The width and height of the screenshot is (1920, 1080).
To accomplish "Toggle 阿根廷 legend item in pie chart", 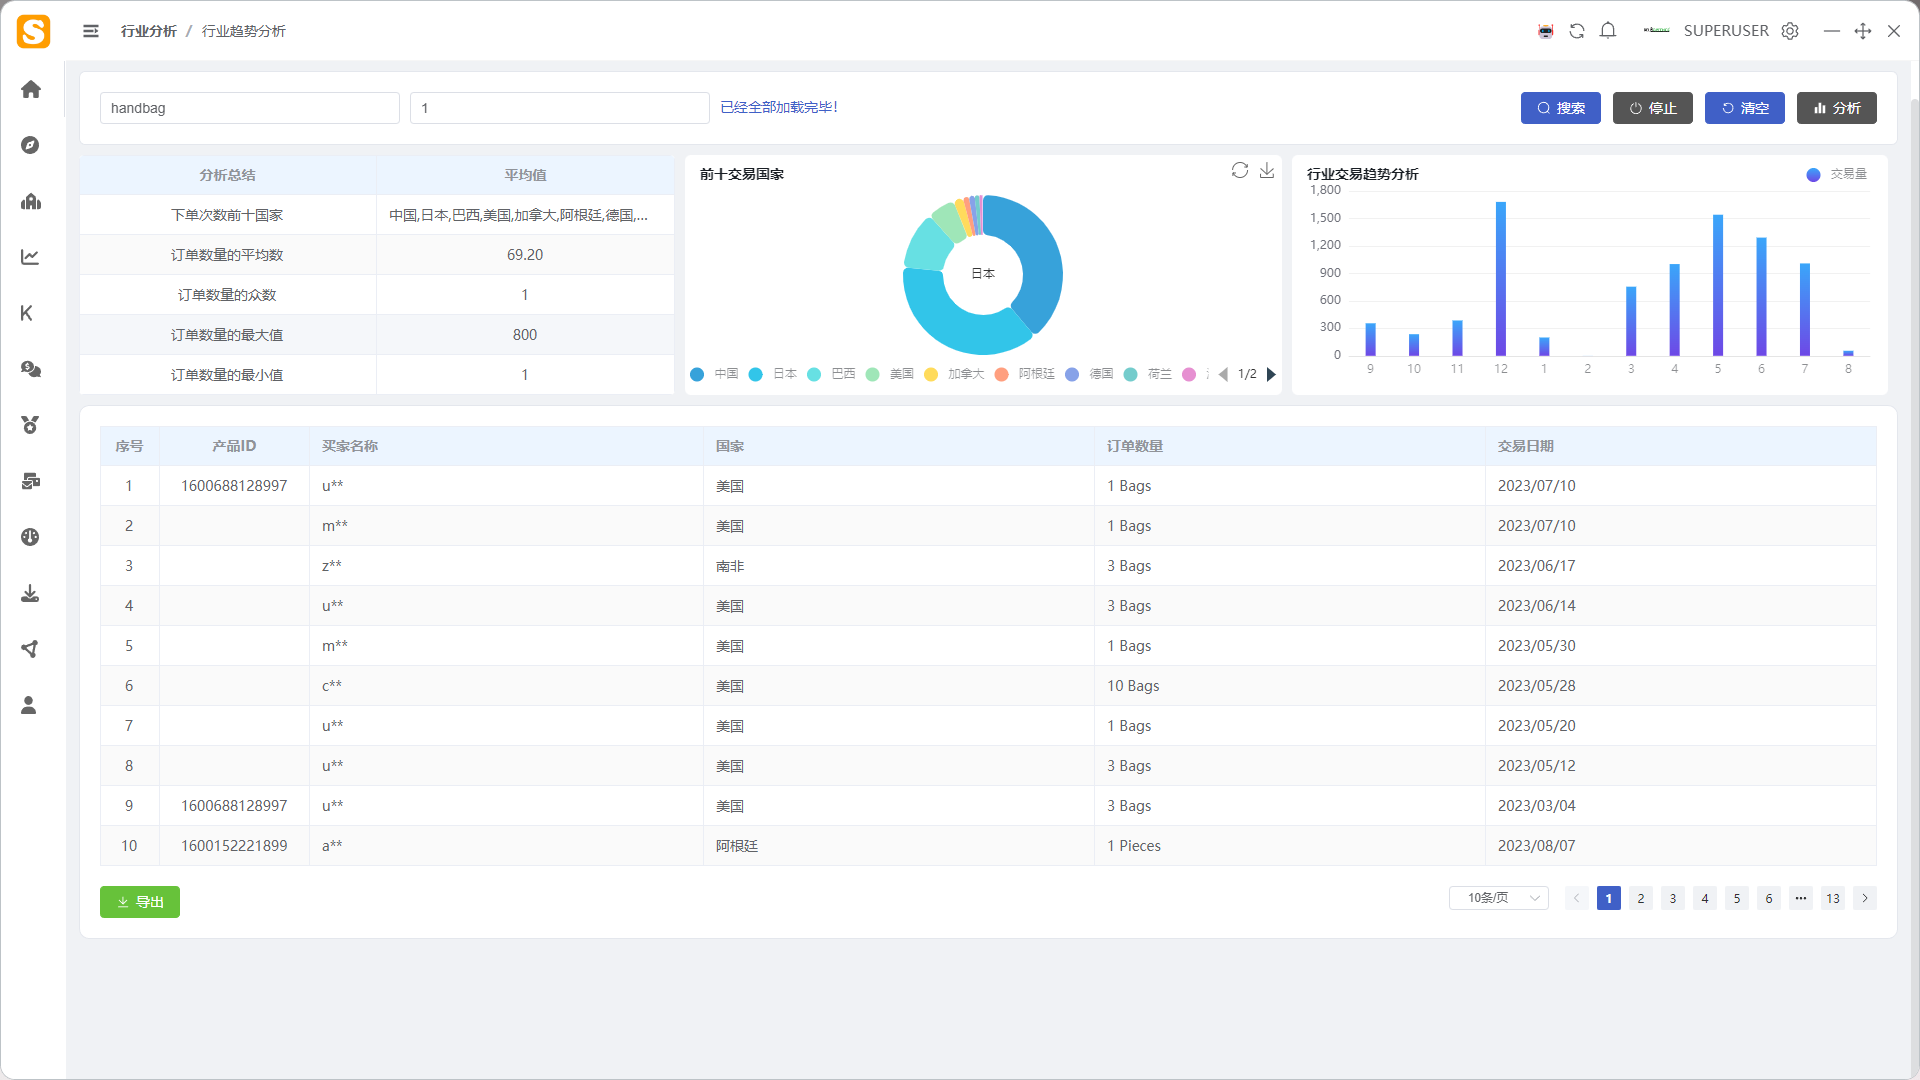I will pyautogui.click(x=1025, y=374).
